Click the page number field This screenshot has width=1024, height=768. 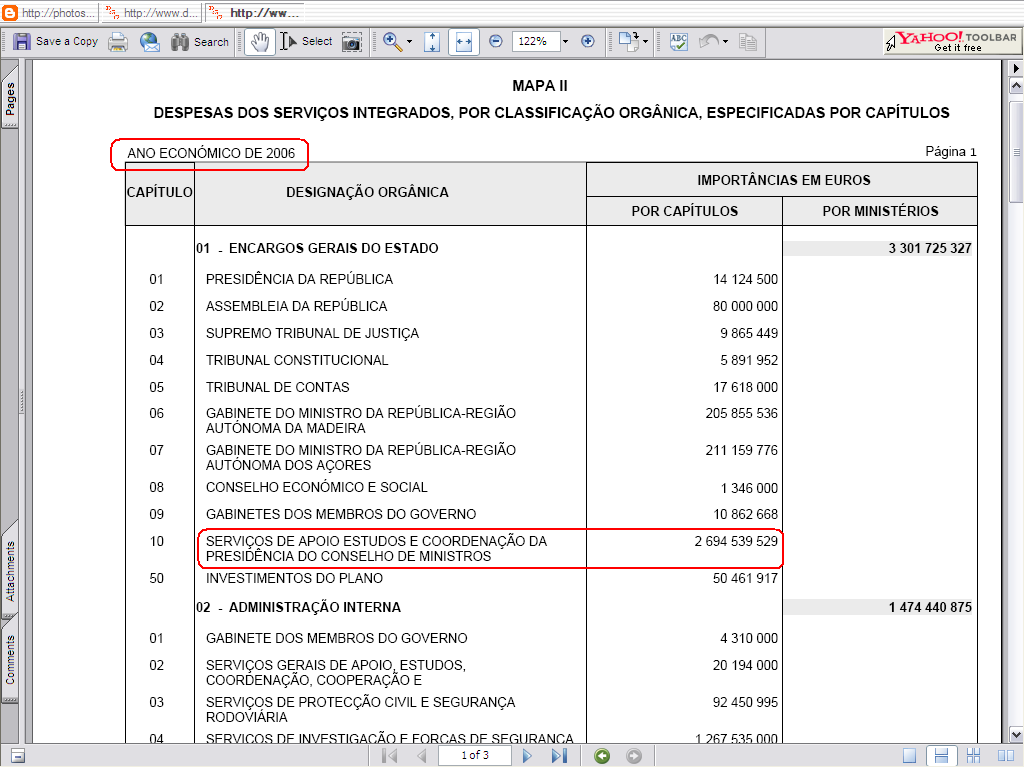pyautogui.click(x=475, y=756)
